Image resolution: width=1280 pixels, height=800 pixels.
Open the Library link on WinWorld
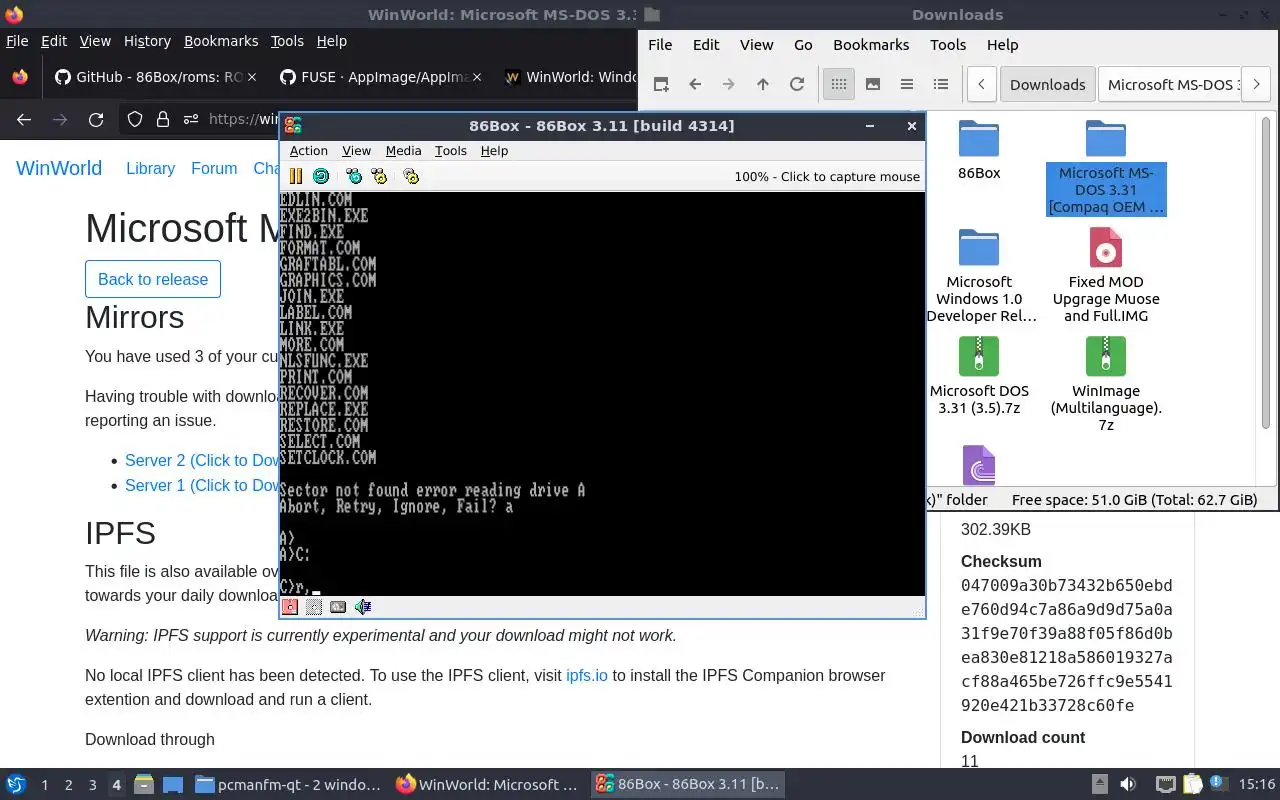coord(150,168)
